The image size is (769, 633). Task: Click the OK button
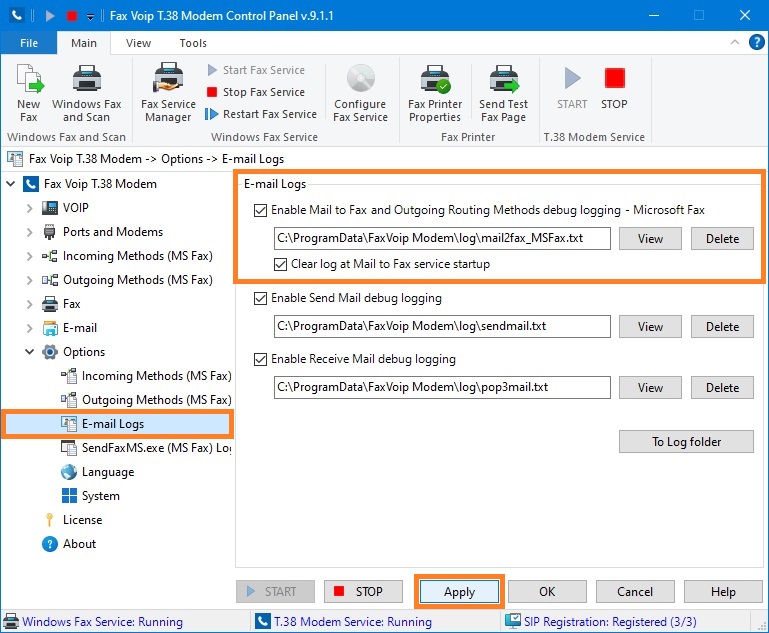pos(547,592)
